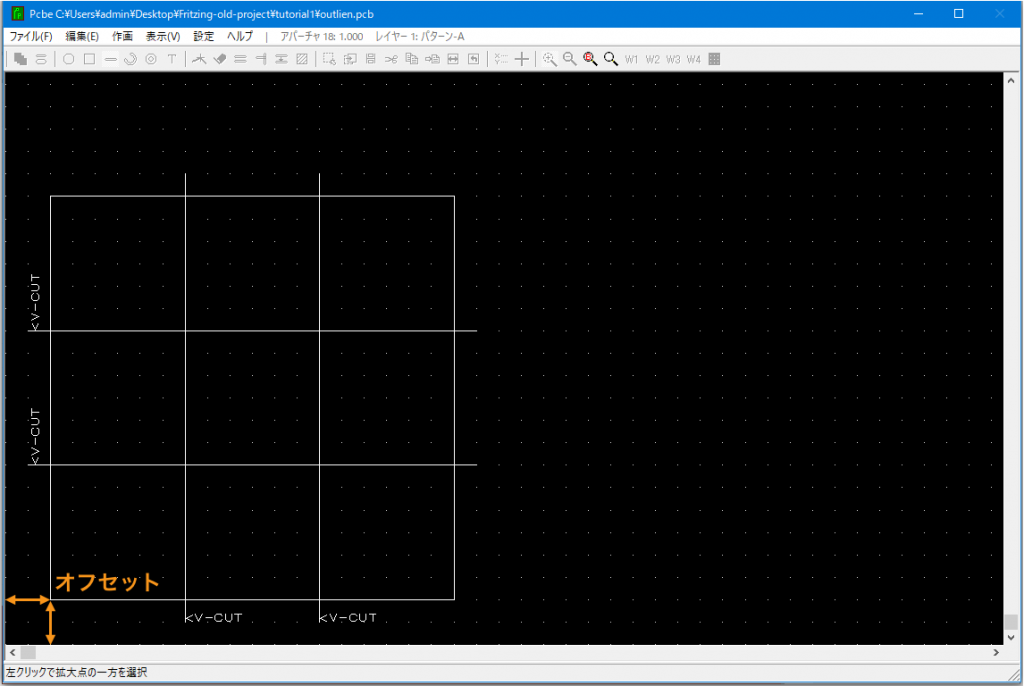This screenshot has width=1024, height=686.
Task: Select the dashed rectangle selection tool
Action: coord(329,59)
